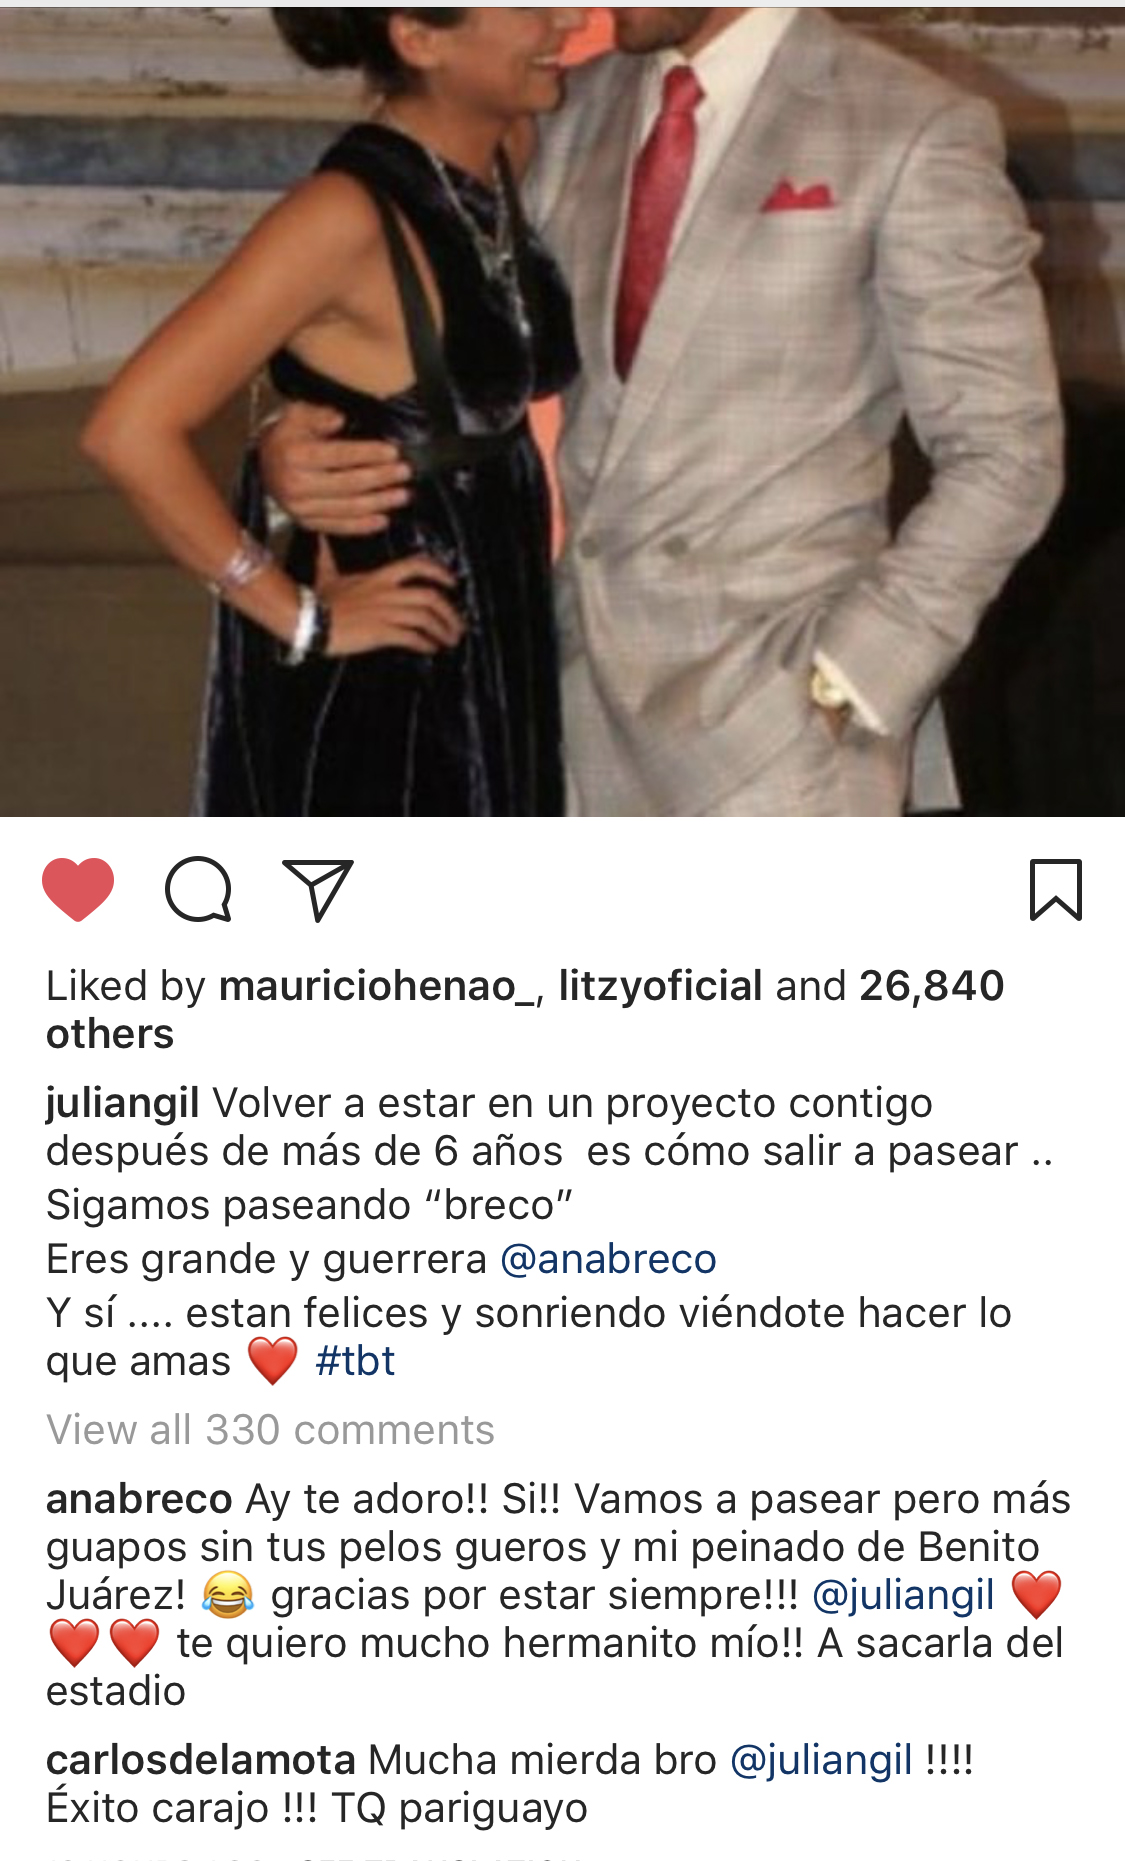Open the #tbt hashtag
The image size is (1125, 1861).
(355, 1361)
